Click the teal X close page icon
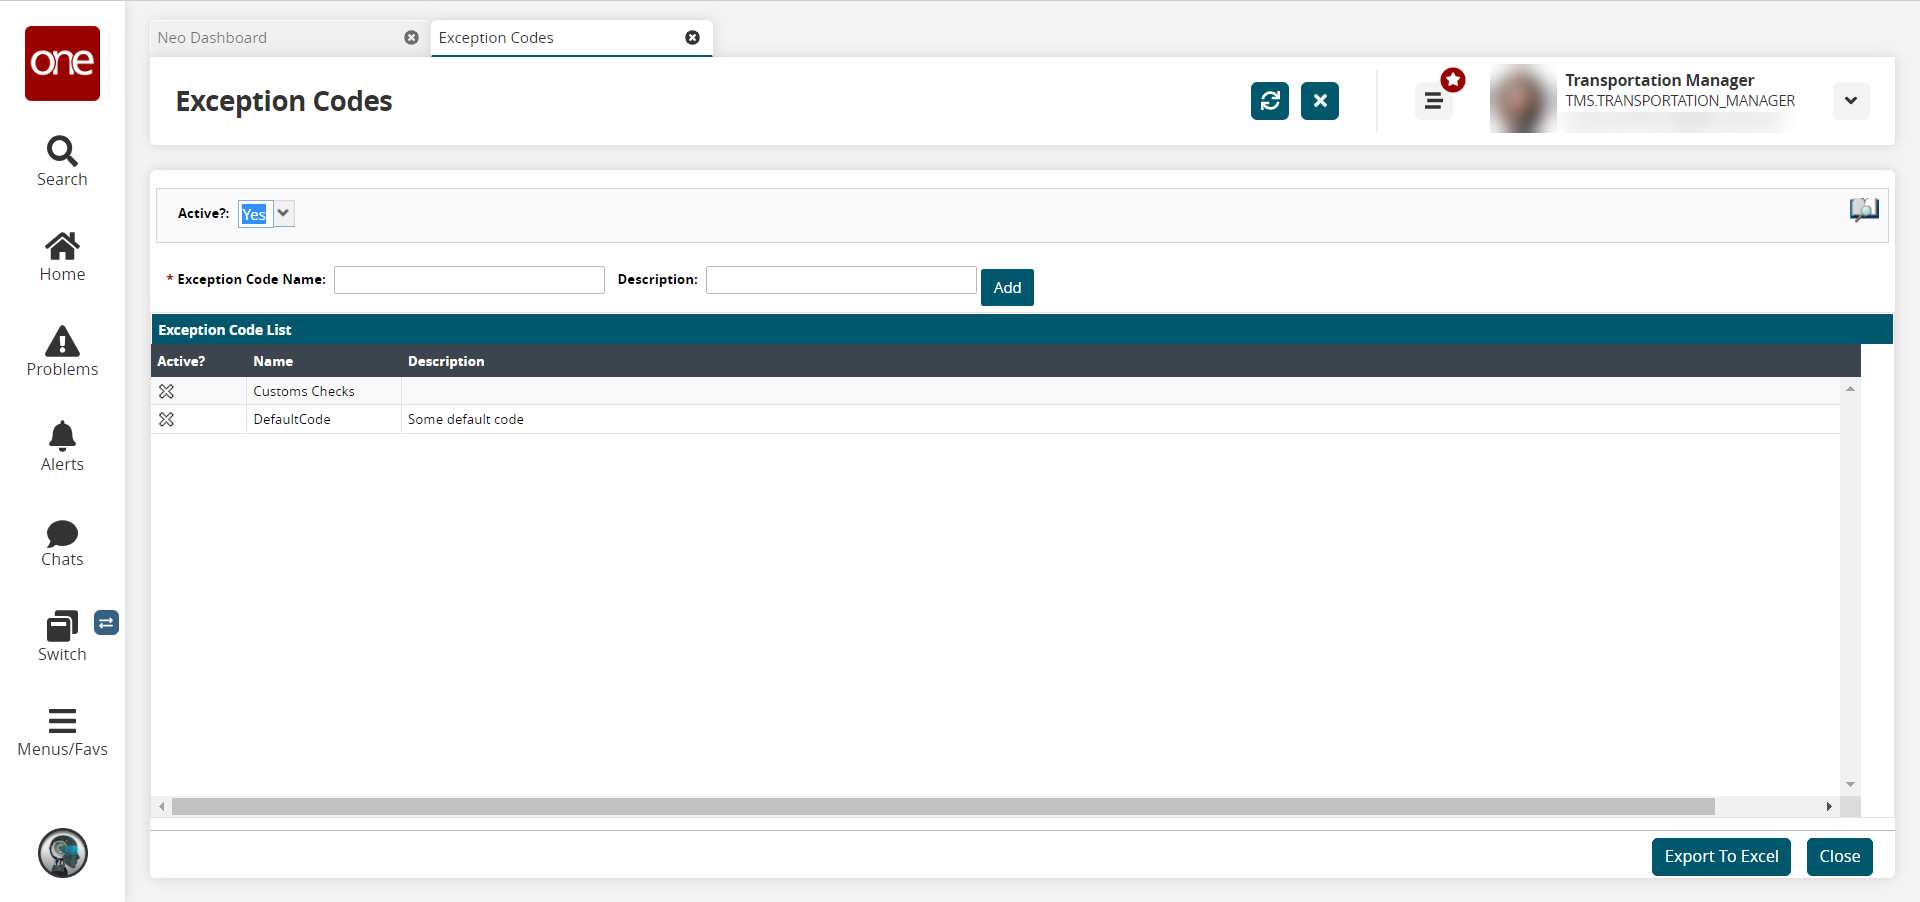This screenshot has width=1920, height=902. 1320,101
